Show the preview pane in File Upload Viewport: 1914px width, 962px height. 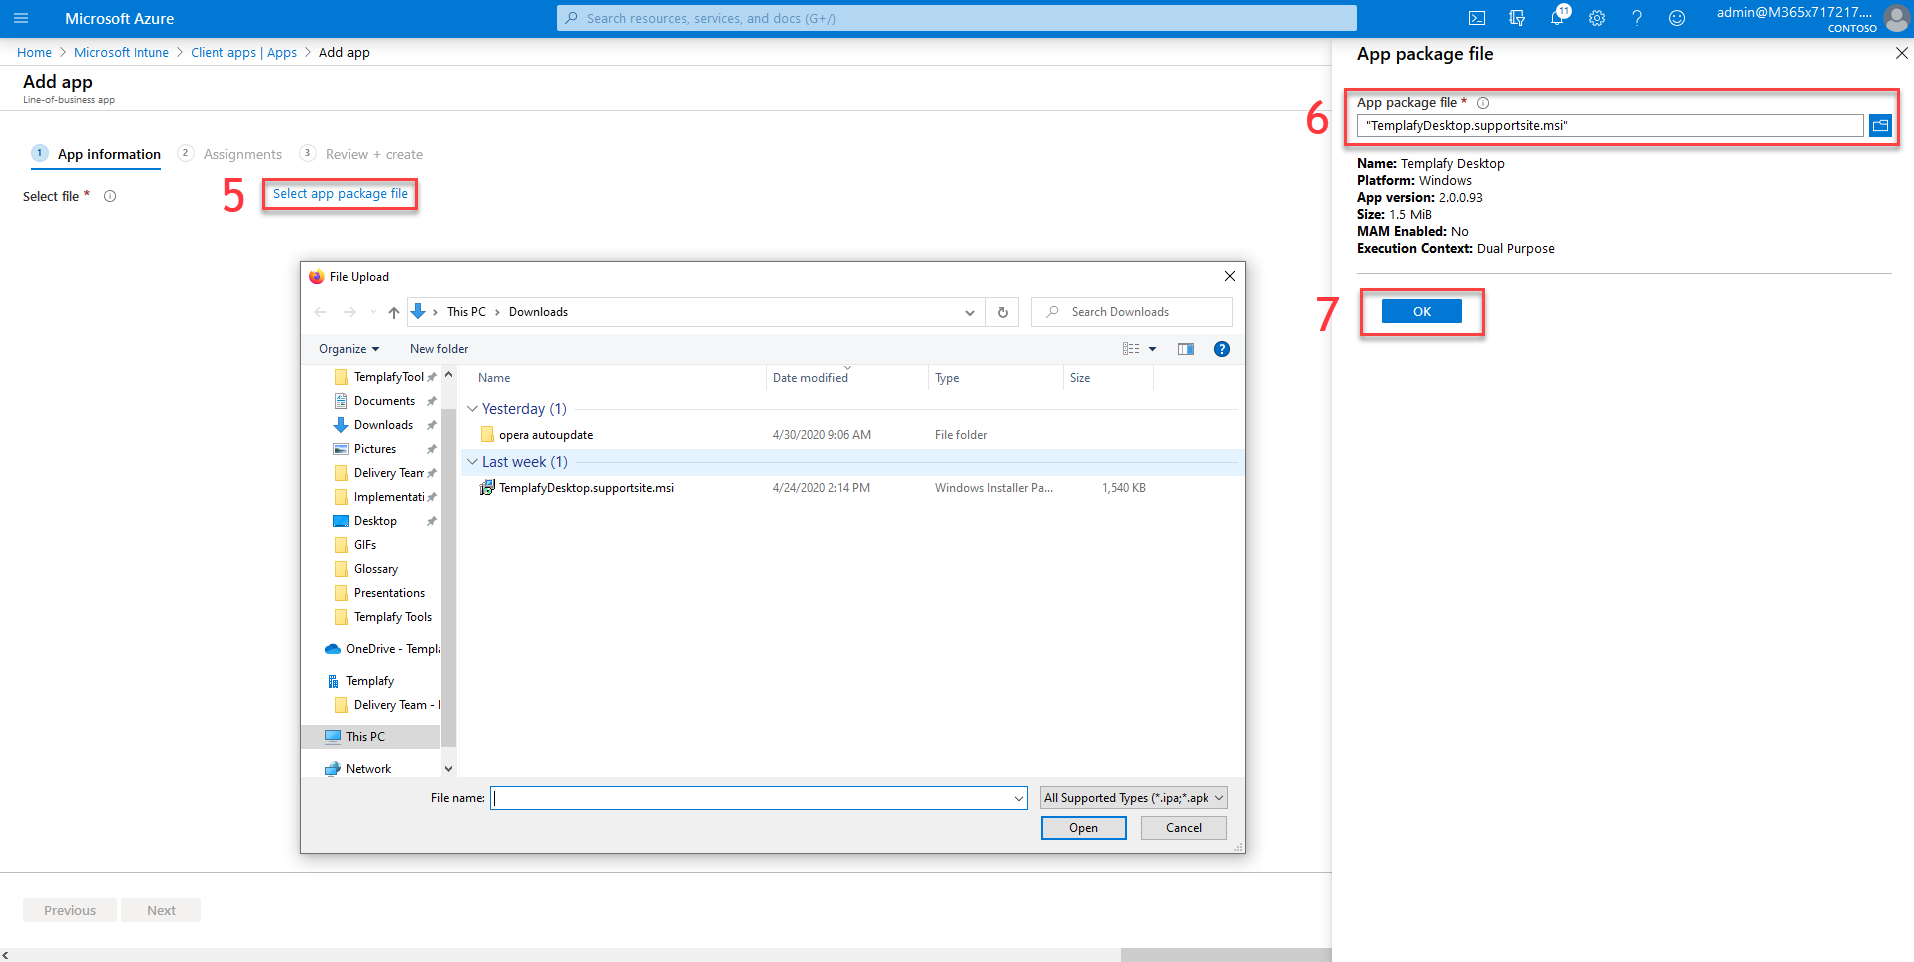[1186, 349]
